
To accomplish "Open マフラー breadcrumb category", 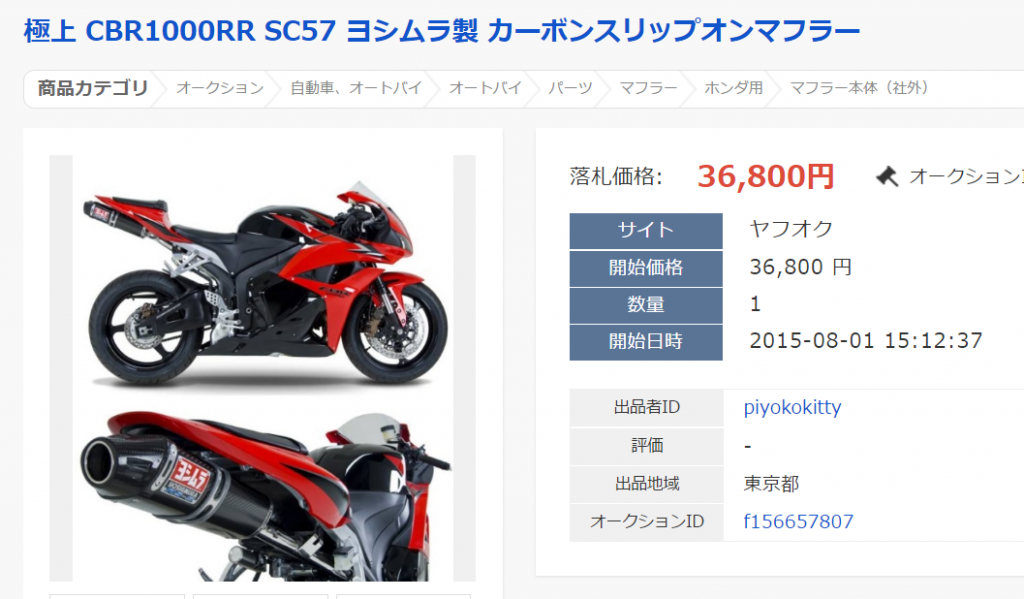I will tap(648, 88).
